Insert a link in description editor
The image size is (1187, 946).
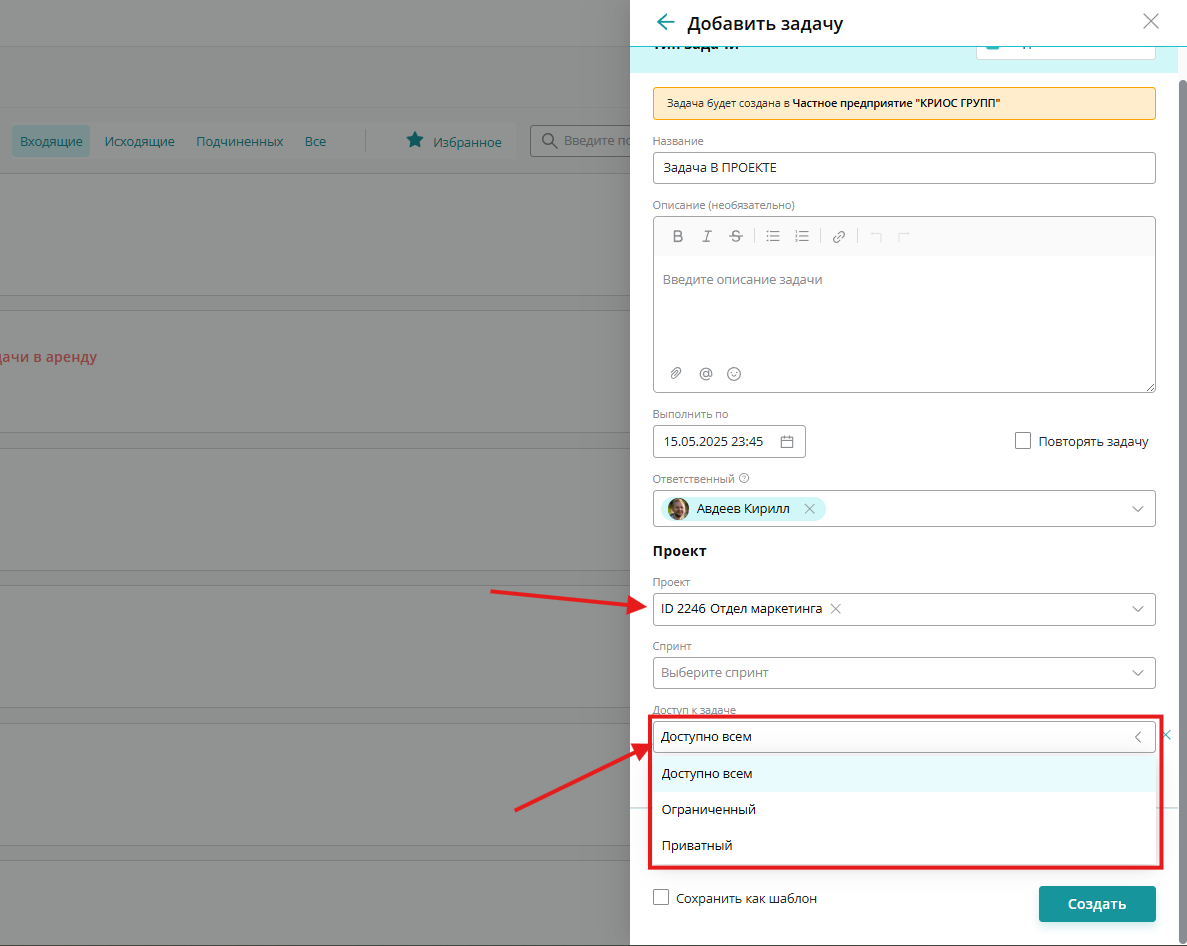(x=838, y=236)
